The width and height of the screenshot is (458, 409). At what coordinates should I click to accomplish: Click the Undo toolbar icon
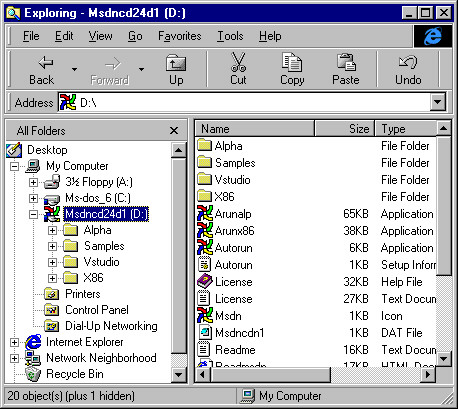pyautogui.click(x=408, y=62)
